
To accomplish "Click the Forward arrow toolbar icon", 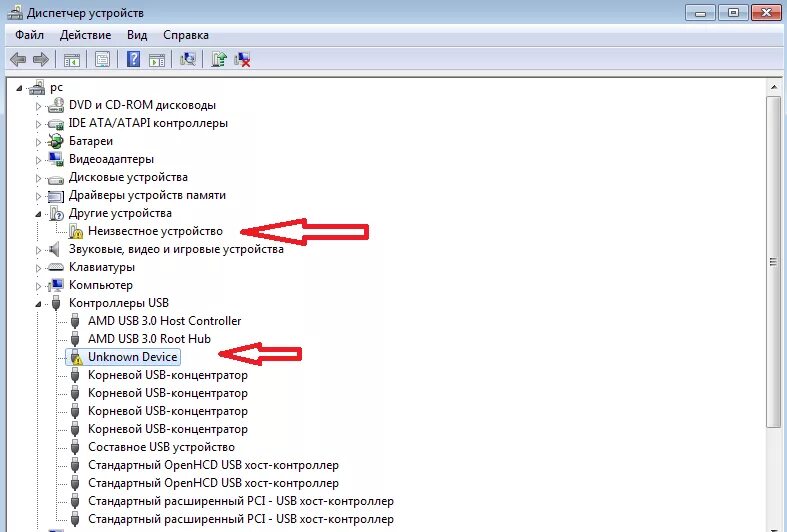I will point(41,60).
